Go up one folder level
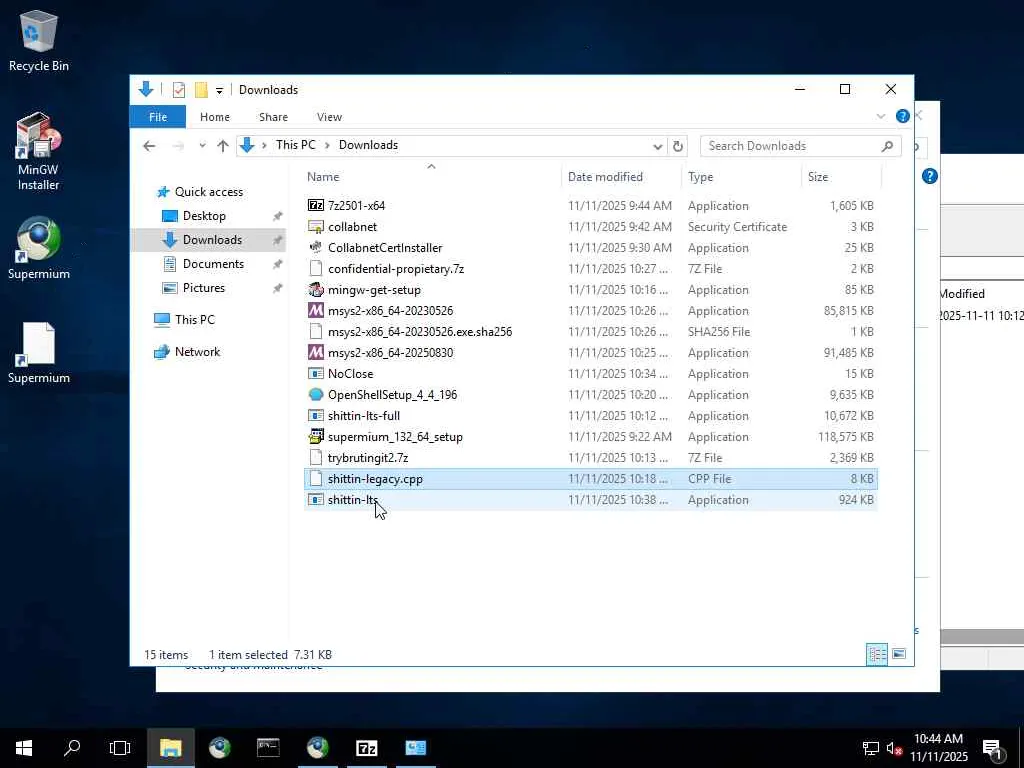This screenshot has height=768, width=1024. tap(223, 146)
